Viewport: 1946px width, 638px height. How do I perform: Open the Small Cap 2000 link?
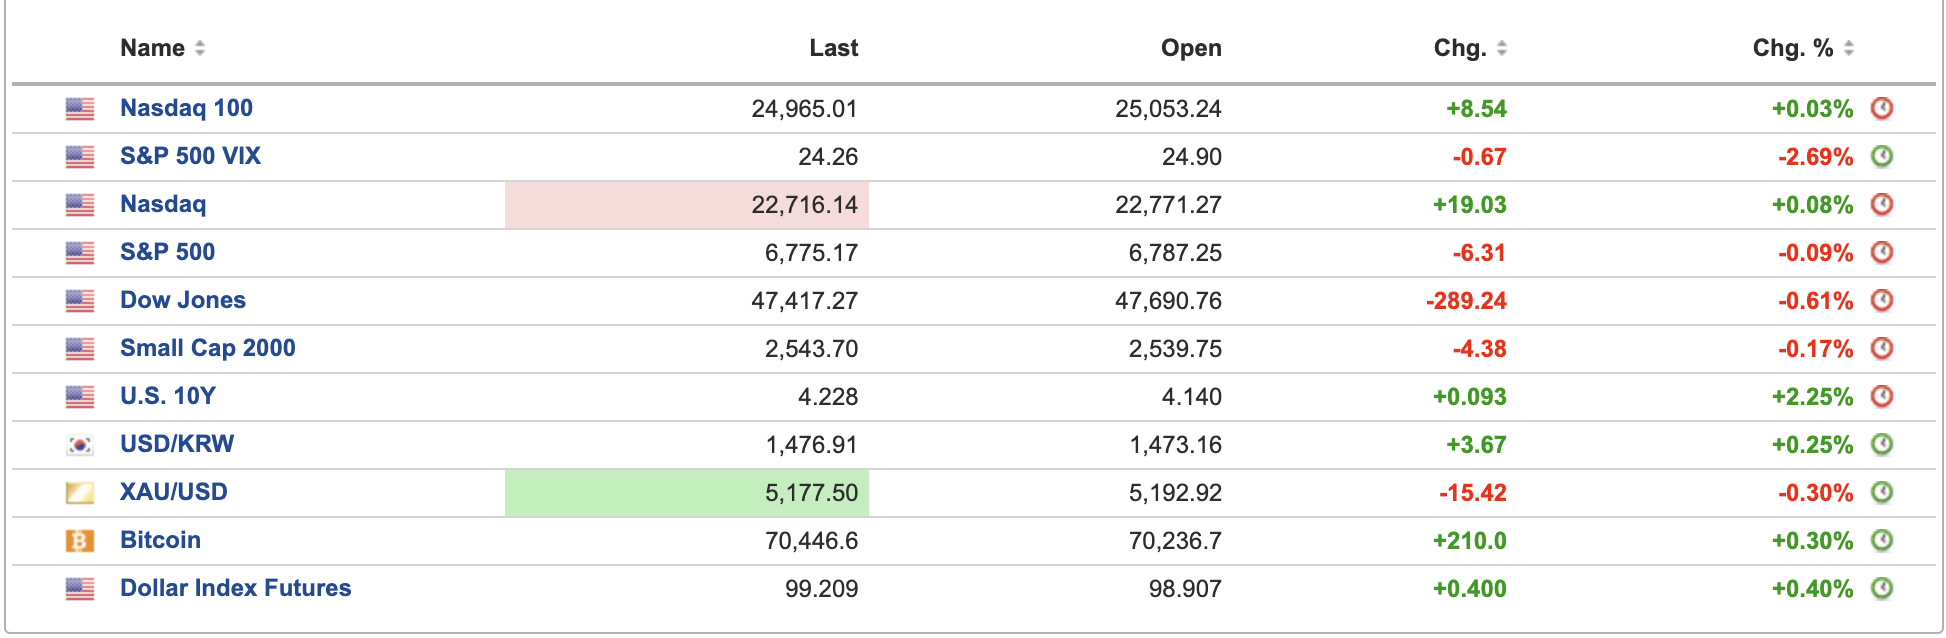(207, 348)
